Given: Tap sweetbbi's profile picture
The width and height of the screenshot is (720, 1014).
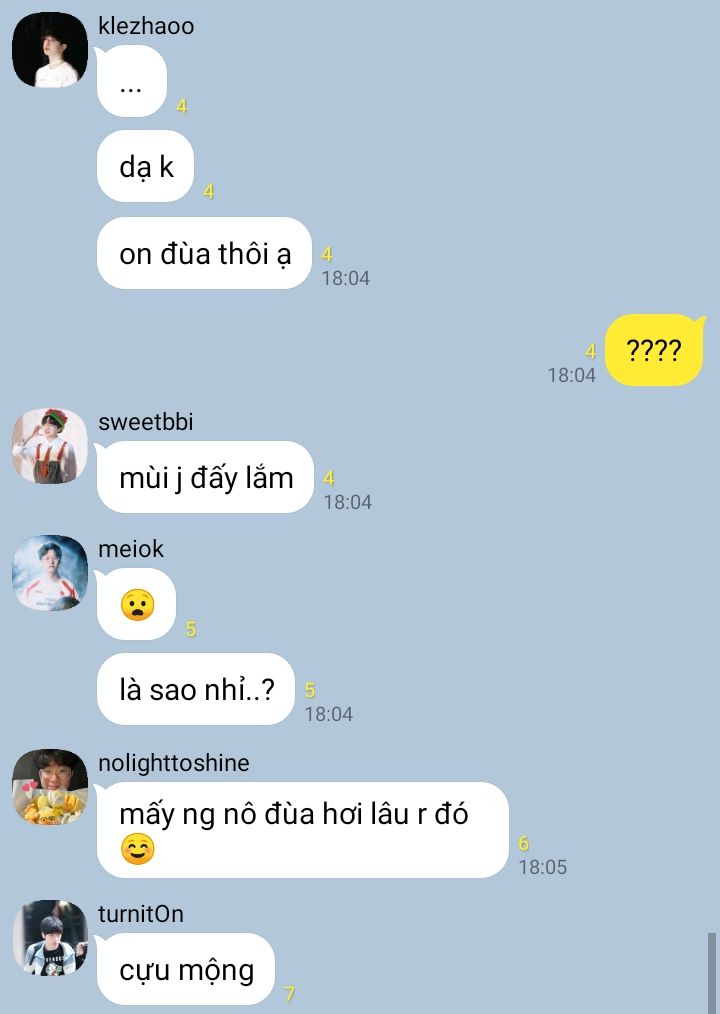Looking at the screenshot, I should pyautogui.click(x=50, y=446).
